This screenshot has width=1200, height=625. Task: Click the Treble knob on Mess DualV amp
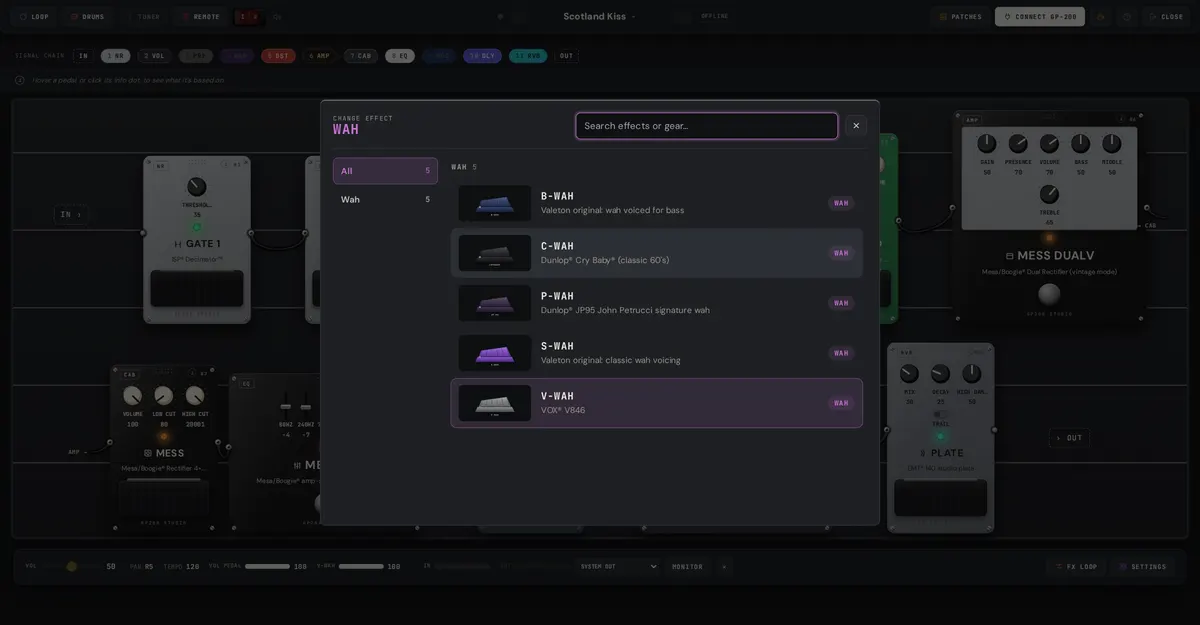coord(1049,194)
